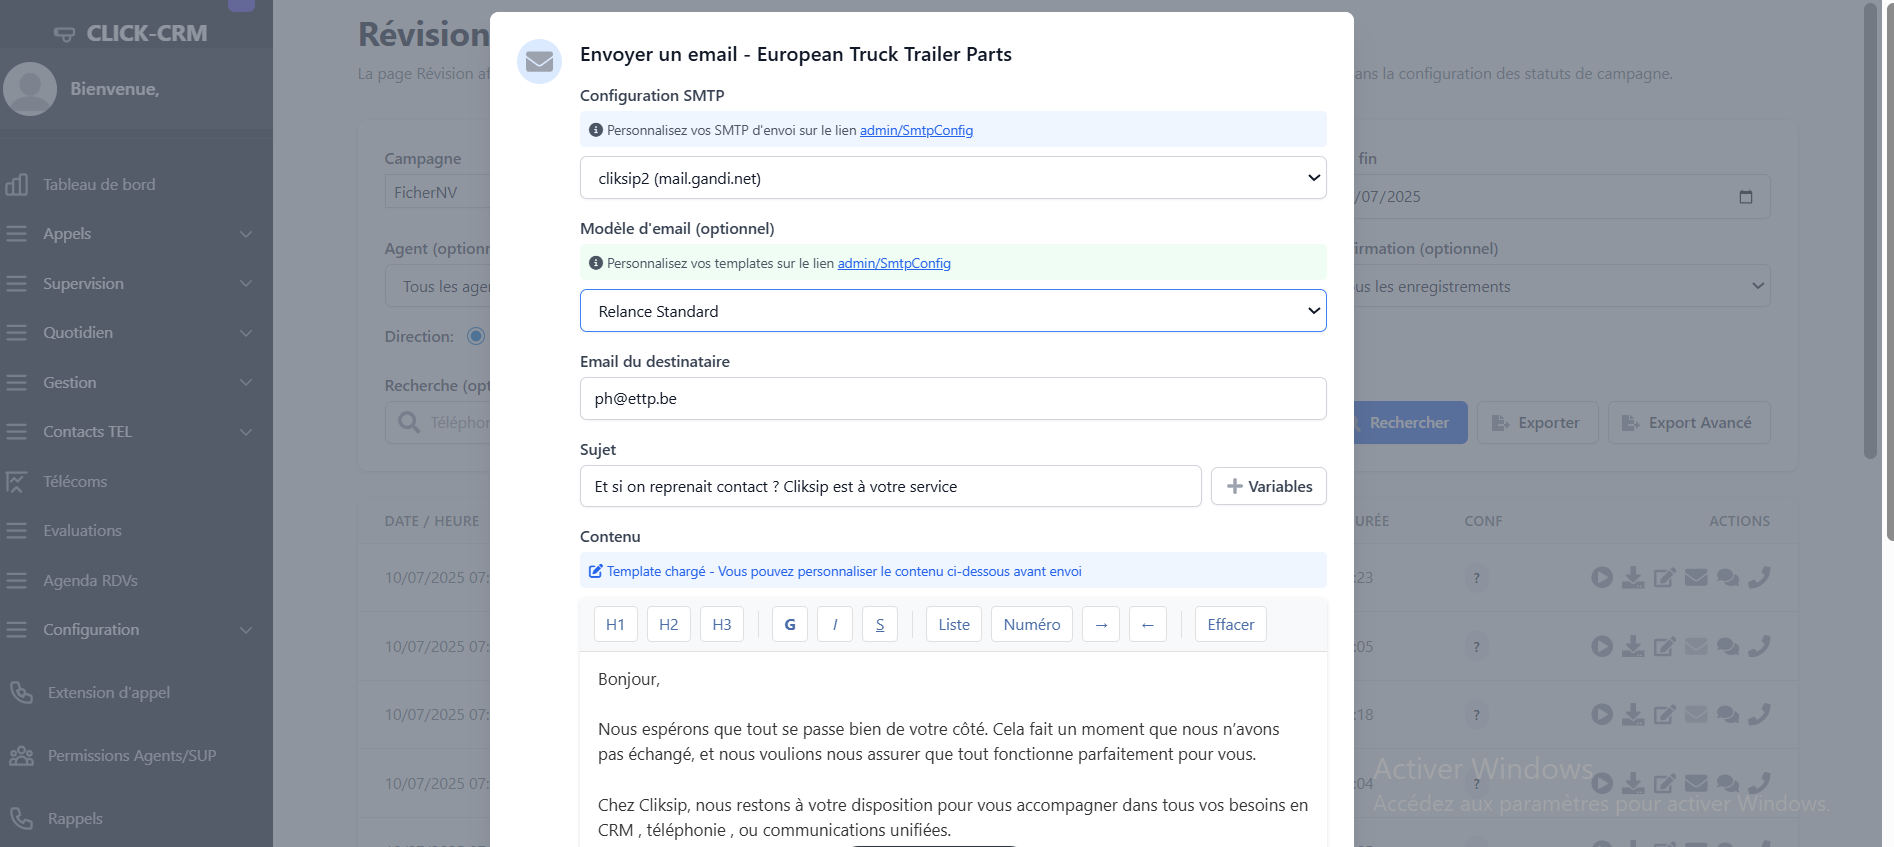The image size is (1894, 847).
Task: Open the chat conversation icon for the first row
Action: click(1727, 577)
